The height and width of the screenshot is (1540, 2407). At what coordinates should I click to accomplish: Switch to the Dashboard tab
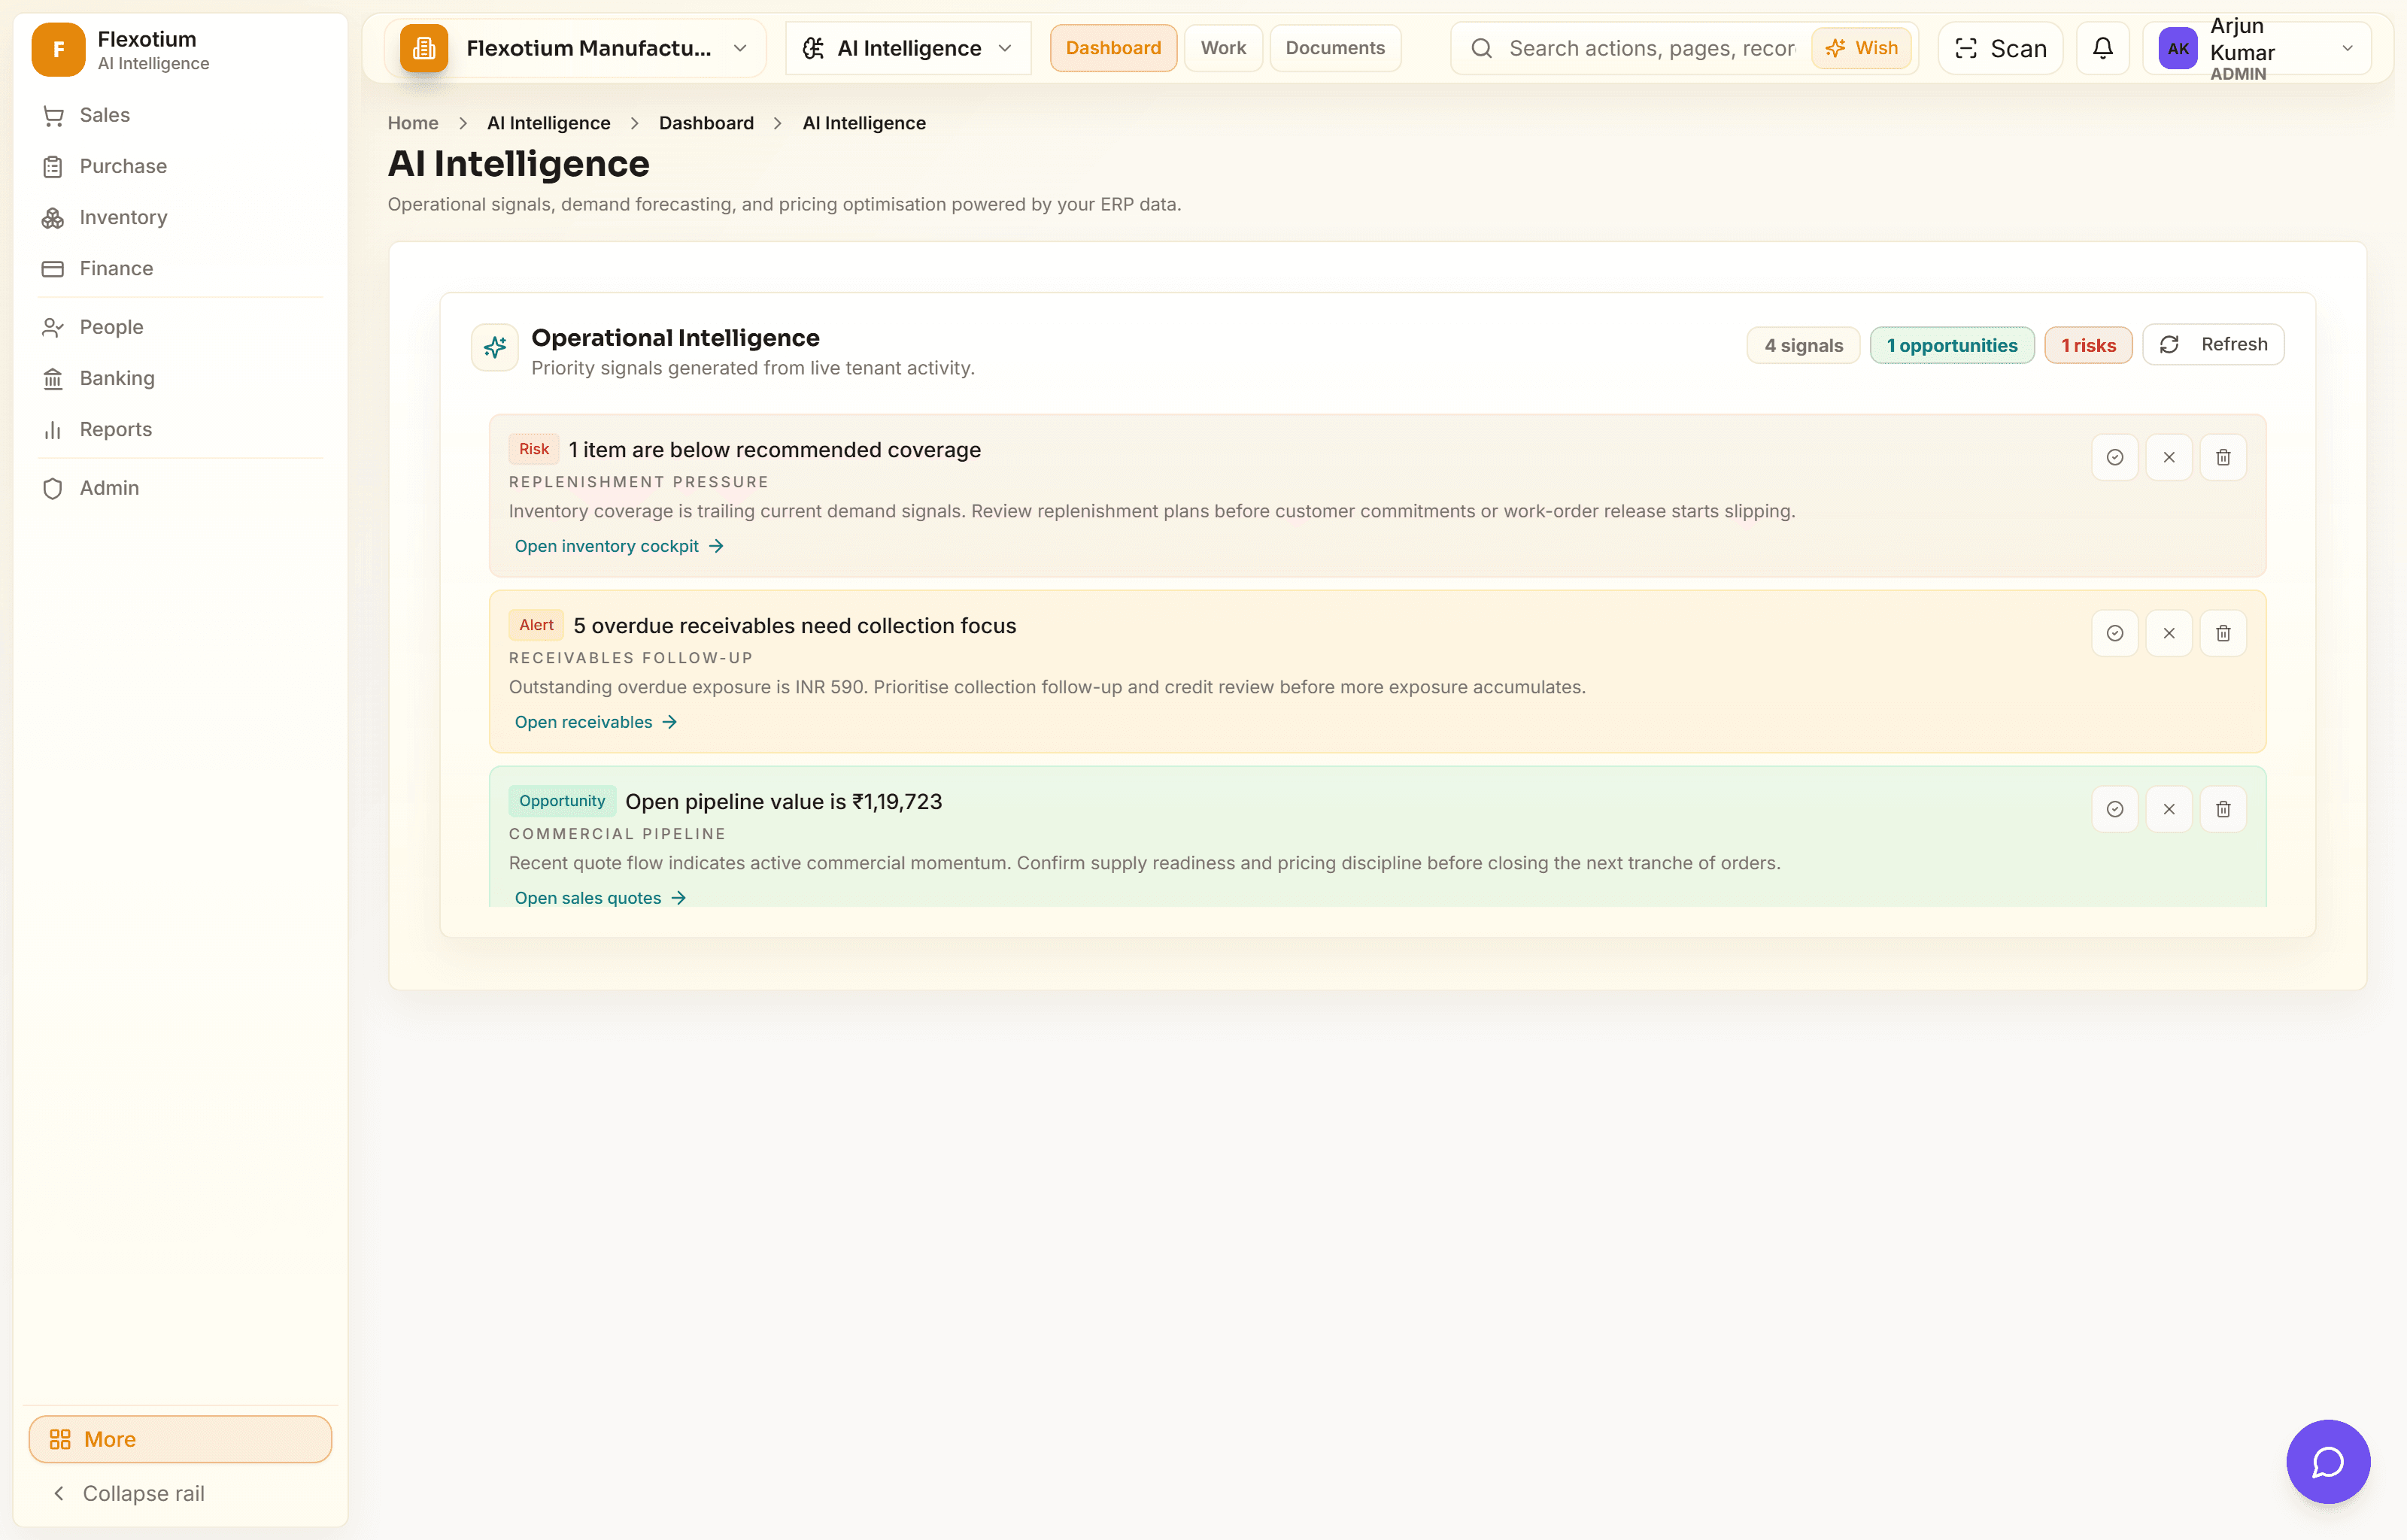coord(1113,48)
